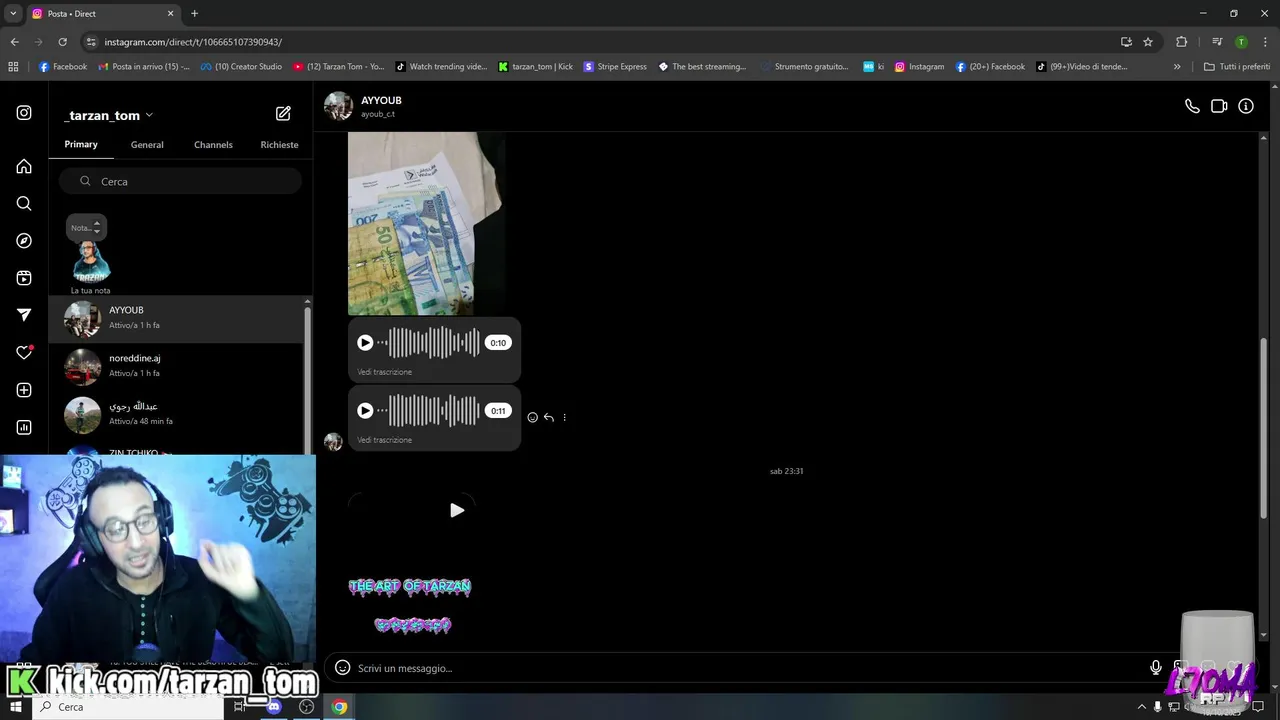Bookmark this page with the star icon
The image size is (1280, 720).
pos(1148,42)
